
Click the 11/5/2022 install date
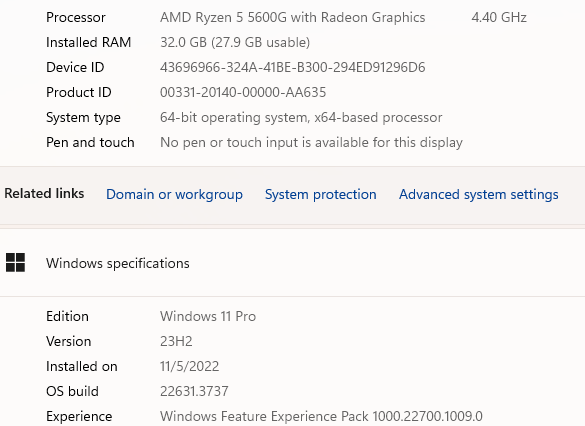click(190, 366)
